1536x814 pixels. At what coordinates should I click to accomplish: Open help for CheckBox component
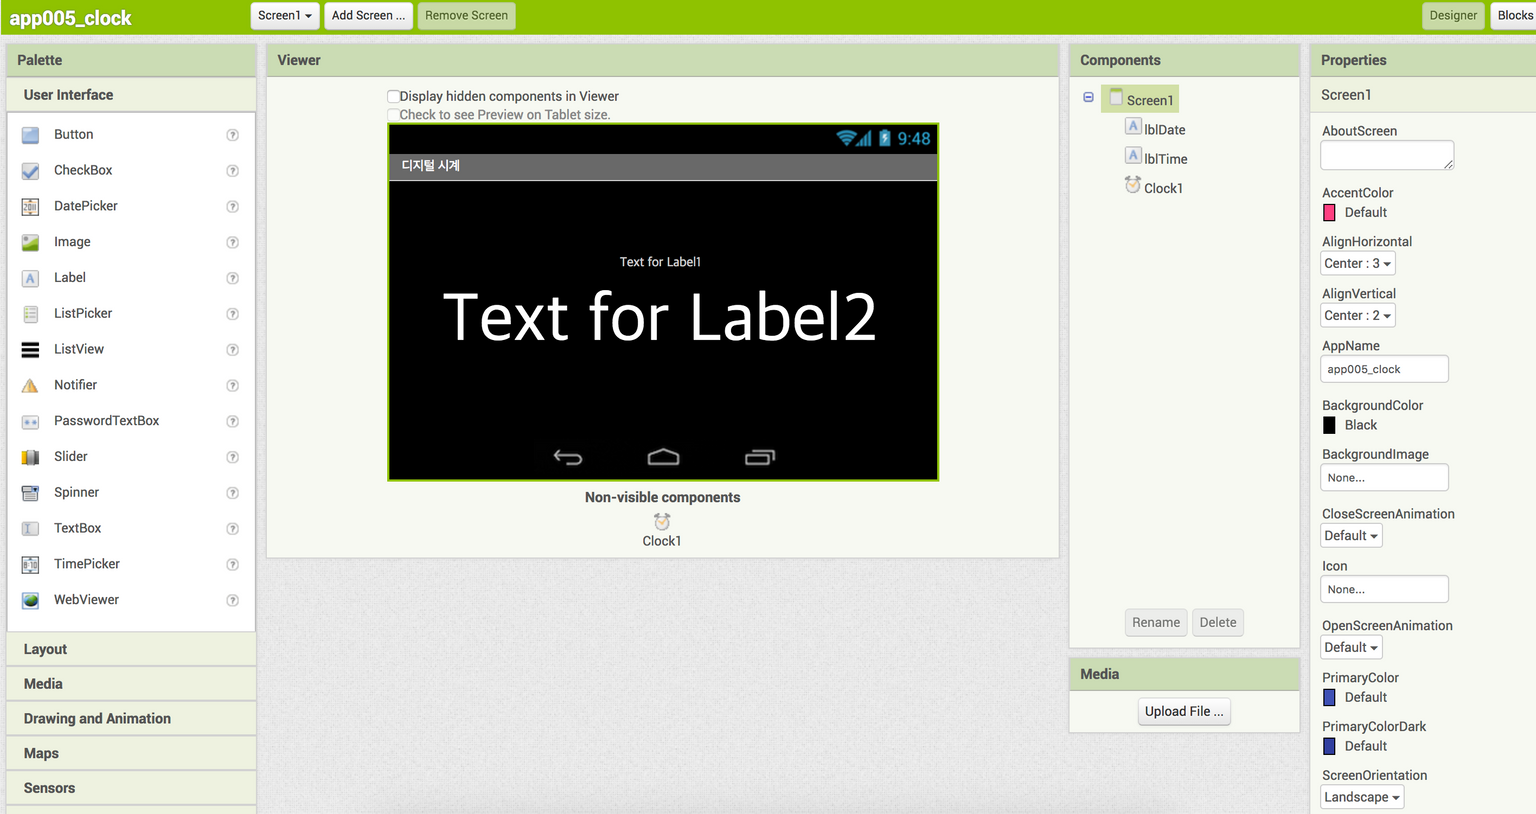(232, 171)
